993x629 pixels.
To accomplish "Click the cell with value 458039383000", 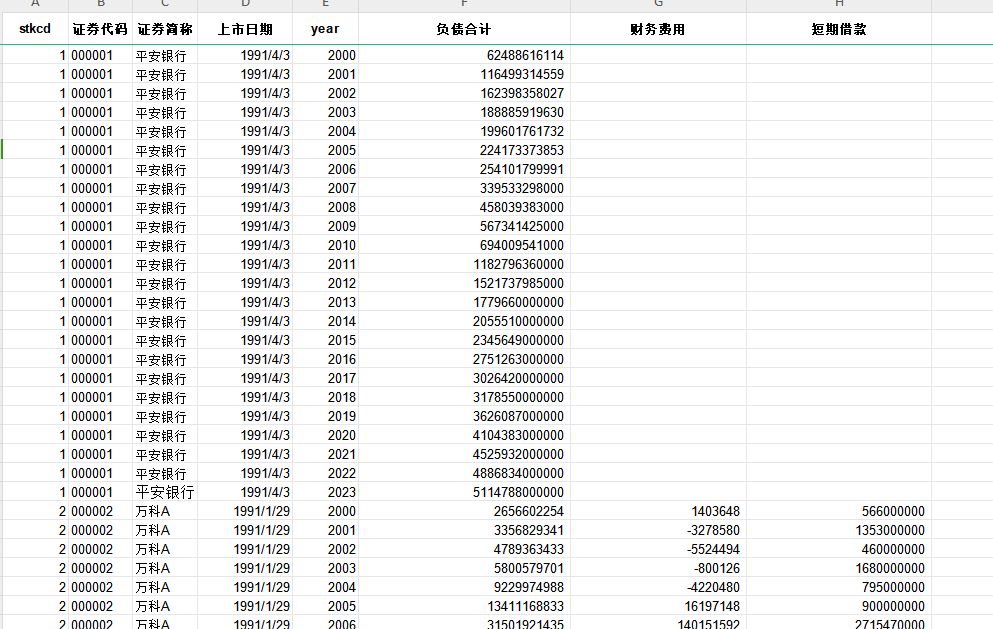I will [x=464, y=207].
